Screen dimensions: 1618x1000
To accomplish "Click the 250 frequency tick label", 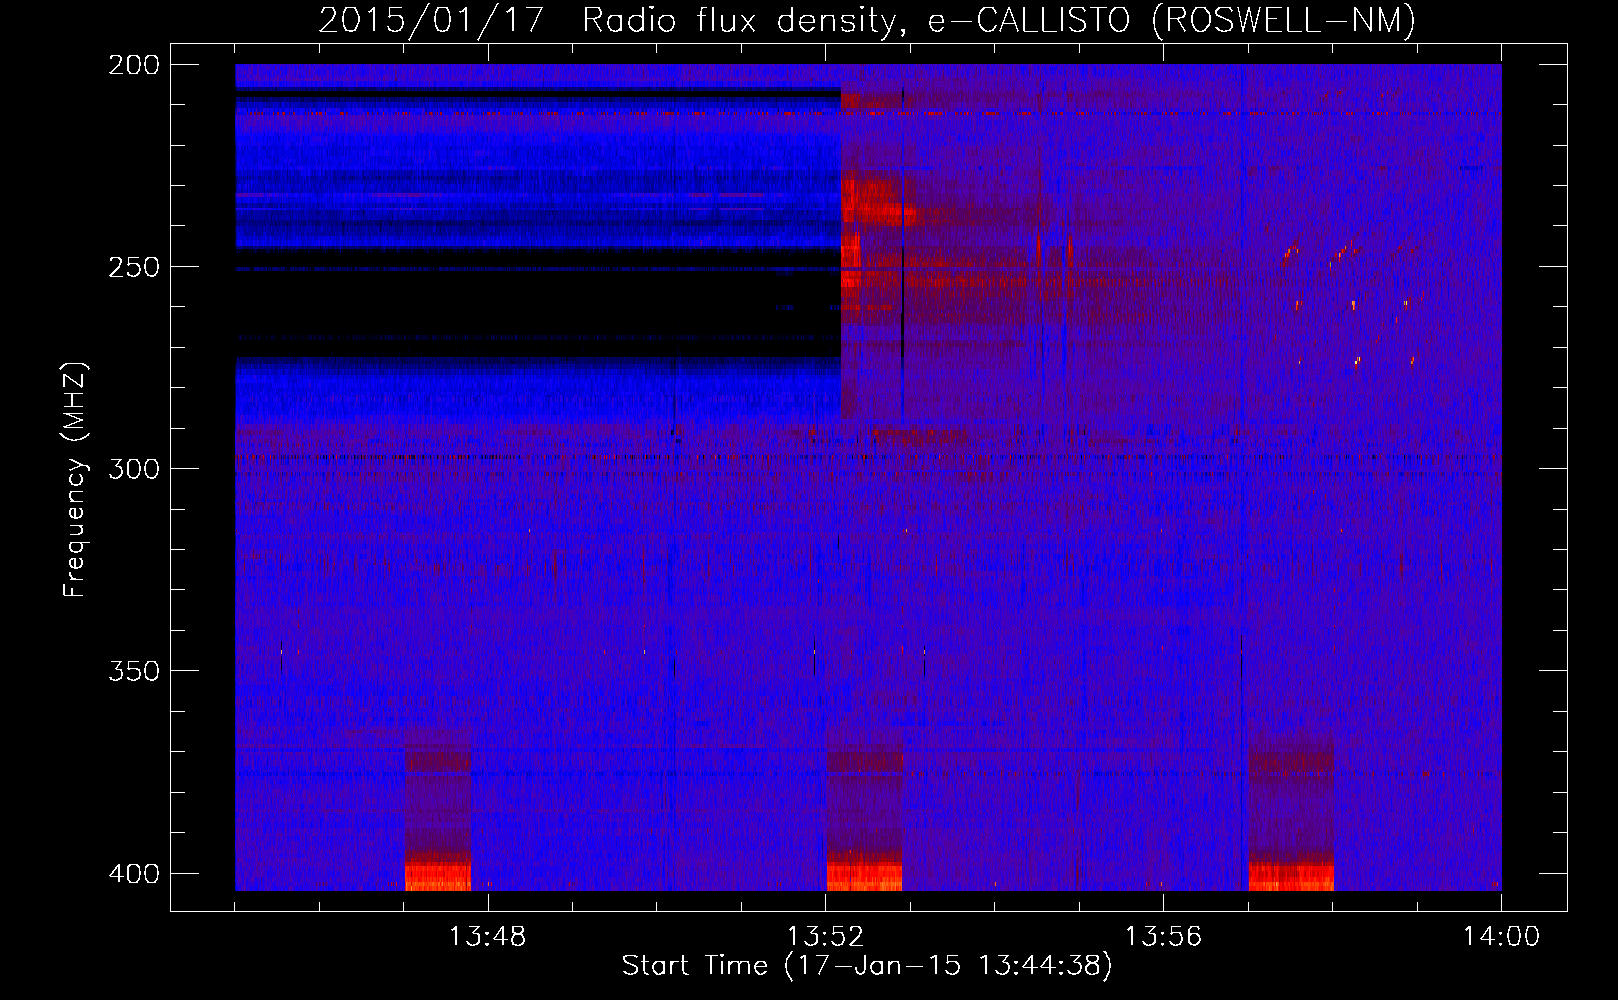I will pos(134,267).
